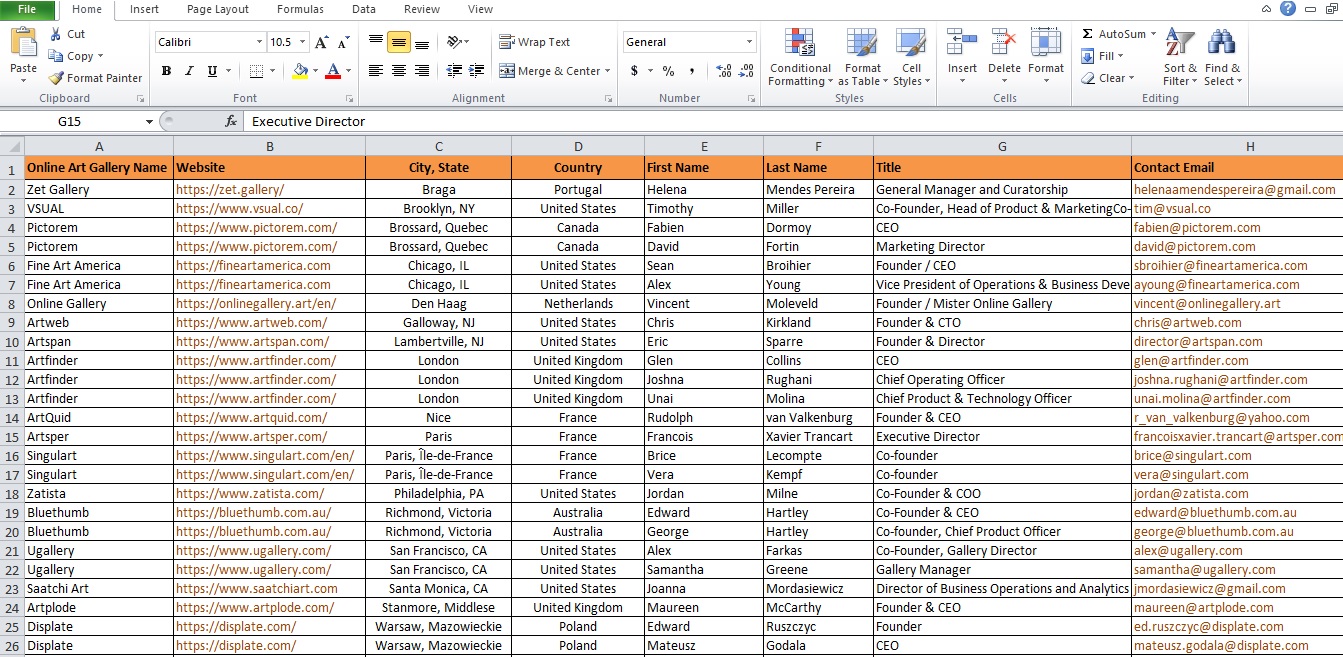Apply the cell borders icon
1343x658 pixels.
click(x=256, y=71)
